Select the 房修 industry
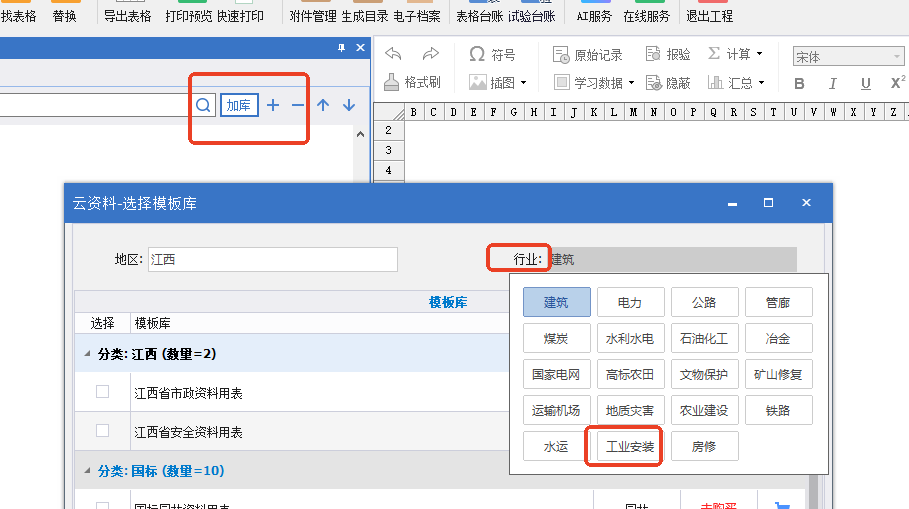Image resolution: width=909 pixels, height=509 pixels. (704, 446)
